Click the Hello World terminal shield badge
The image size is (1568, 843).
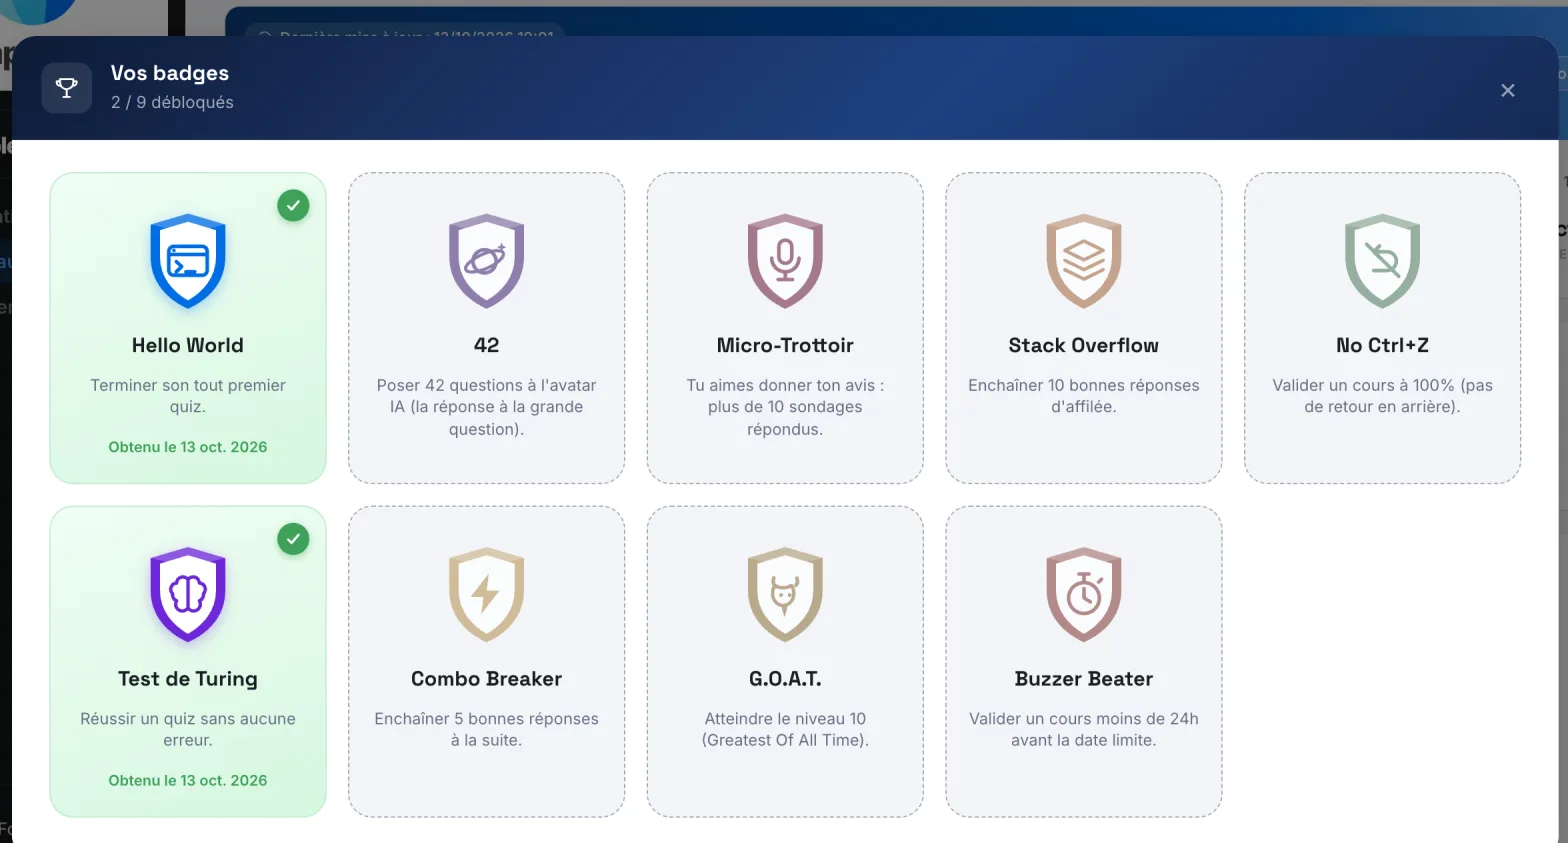pos(188,261)
